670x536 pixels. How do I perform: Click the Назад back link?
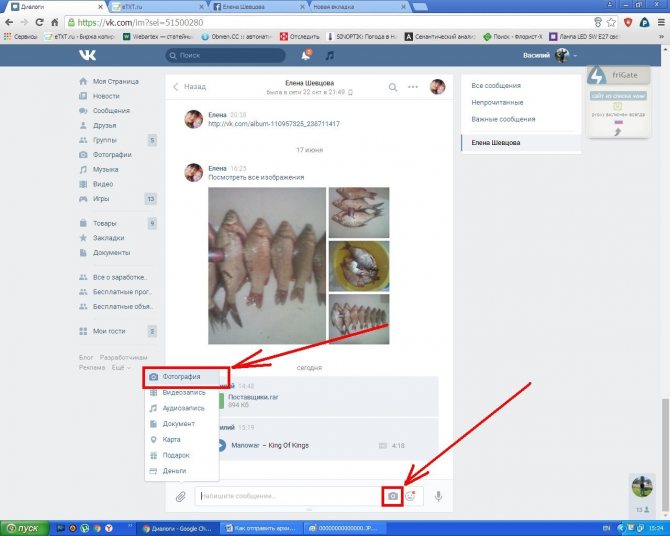(x=190, y=87)
